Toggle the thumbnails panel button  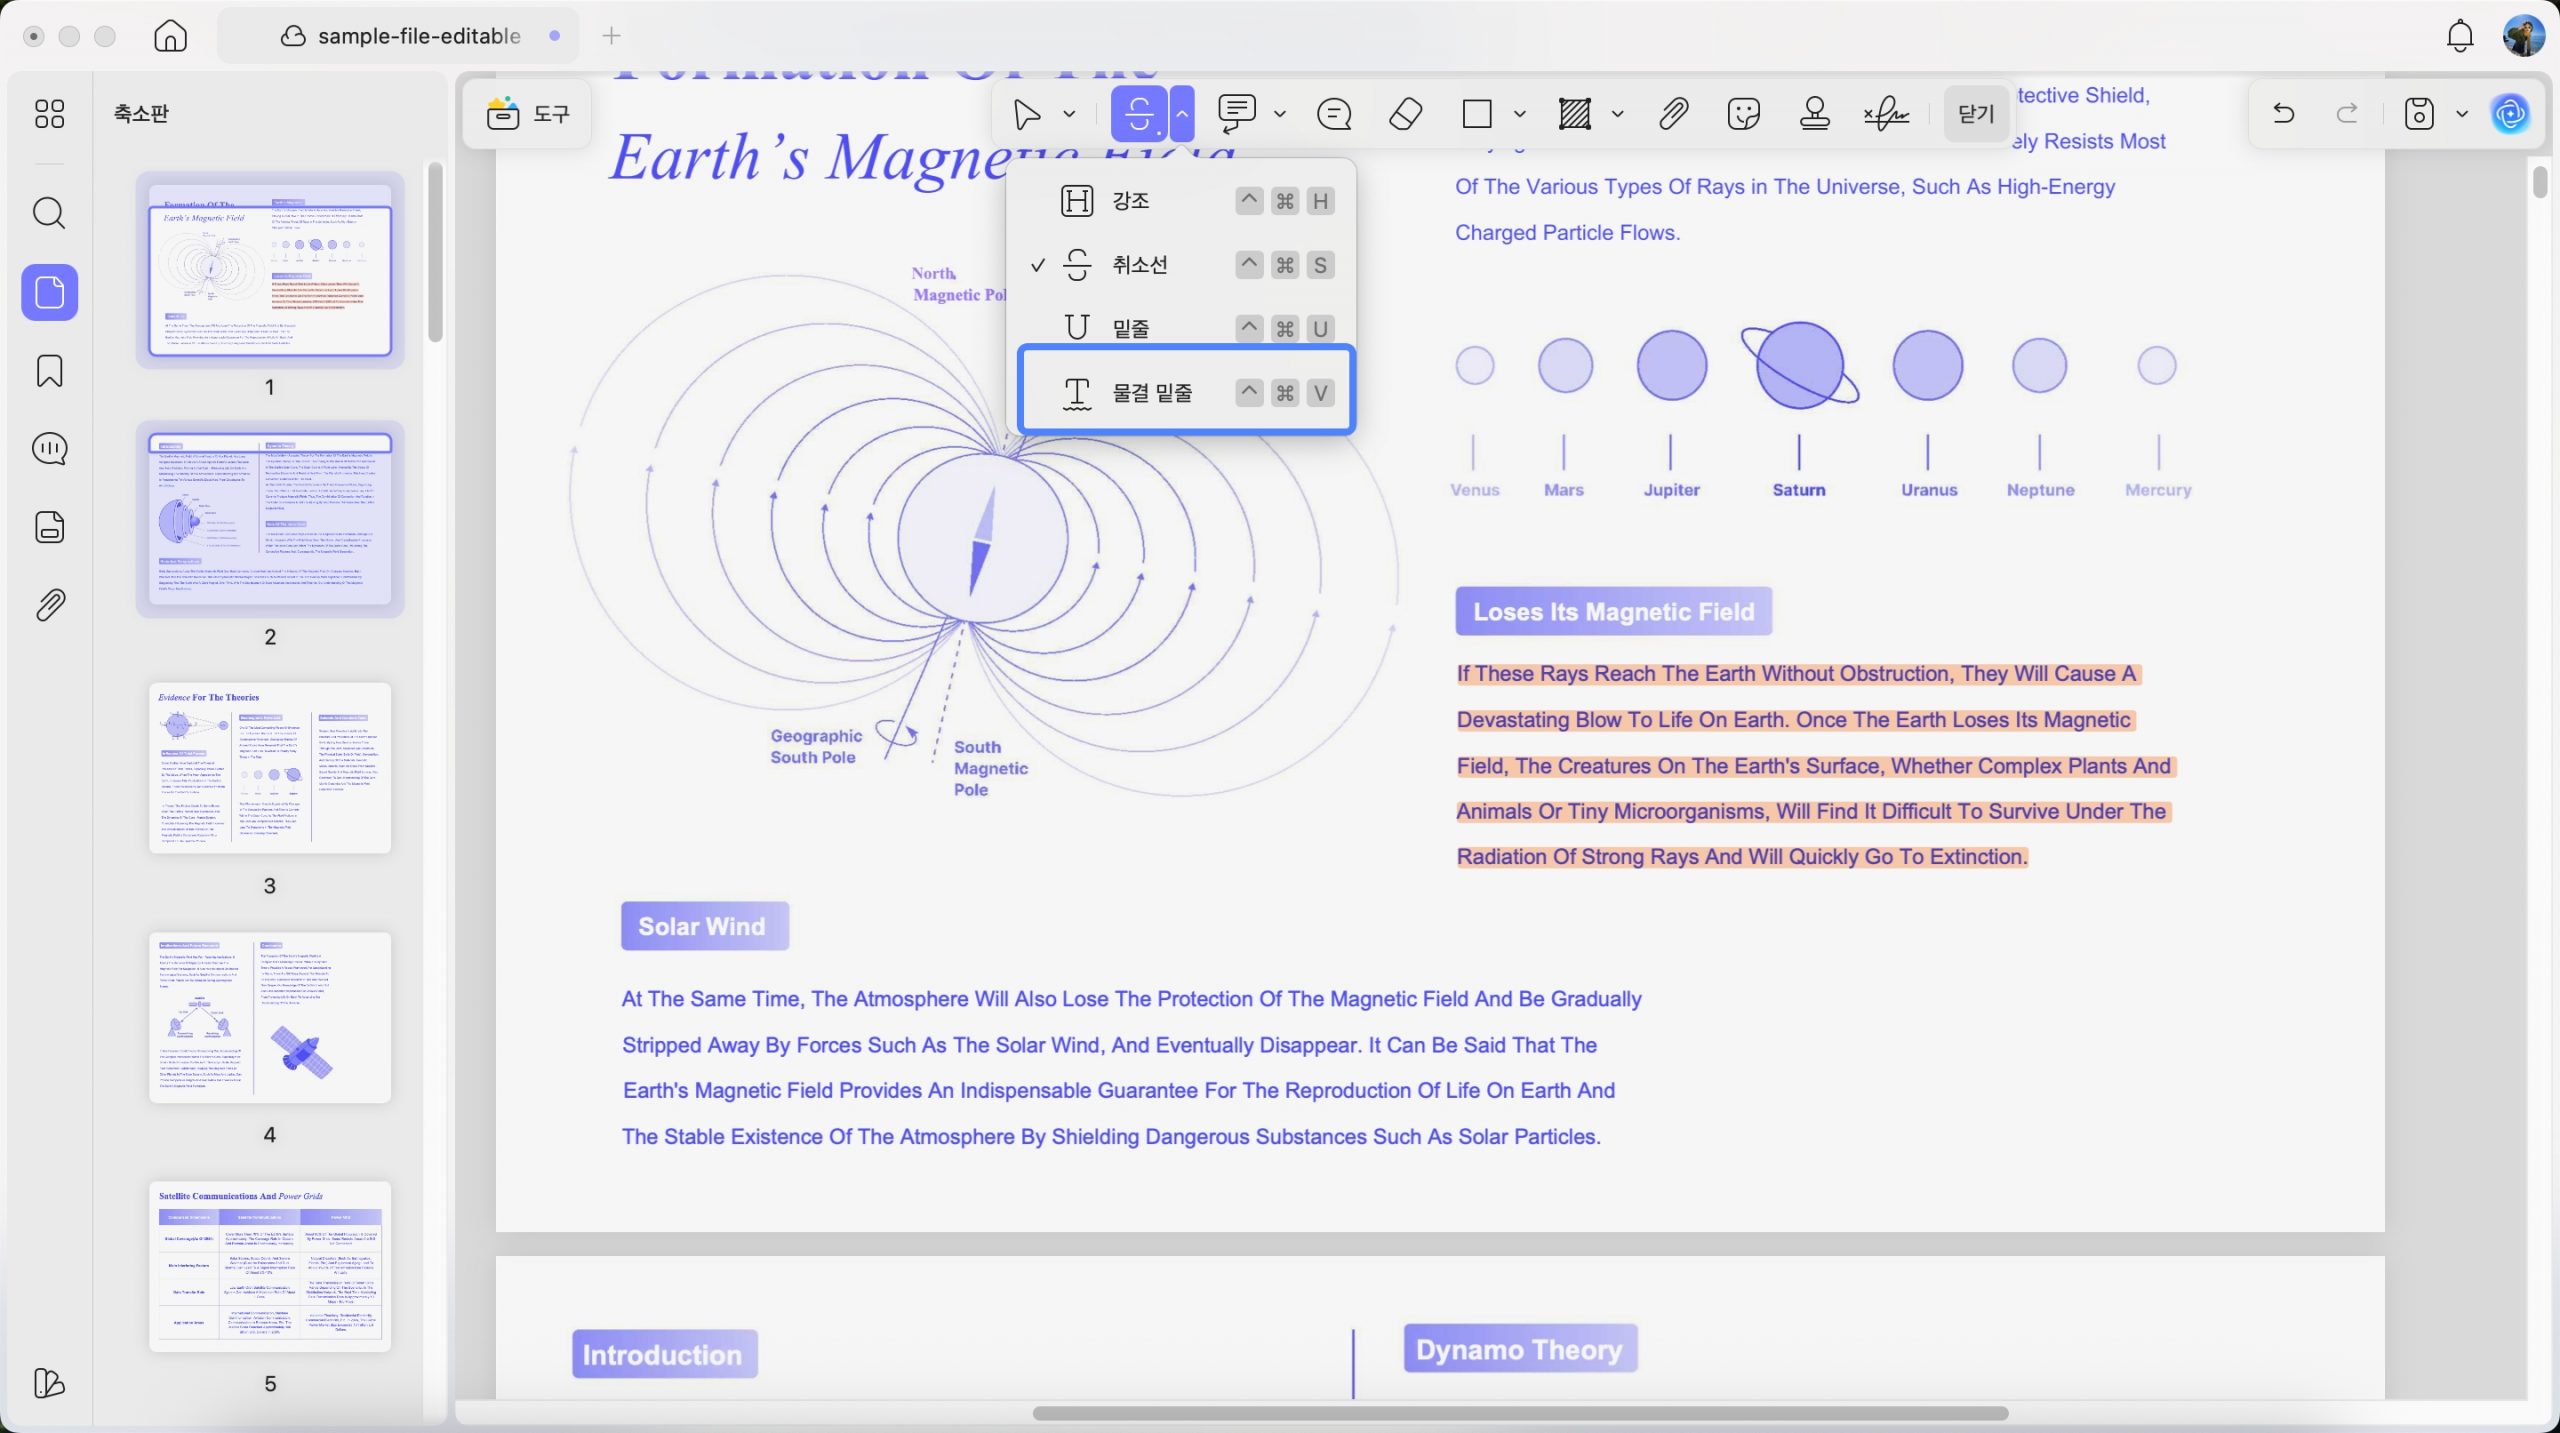(49, 292)
